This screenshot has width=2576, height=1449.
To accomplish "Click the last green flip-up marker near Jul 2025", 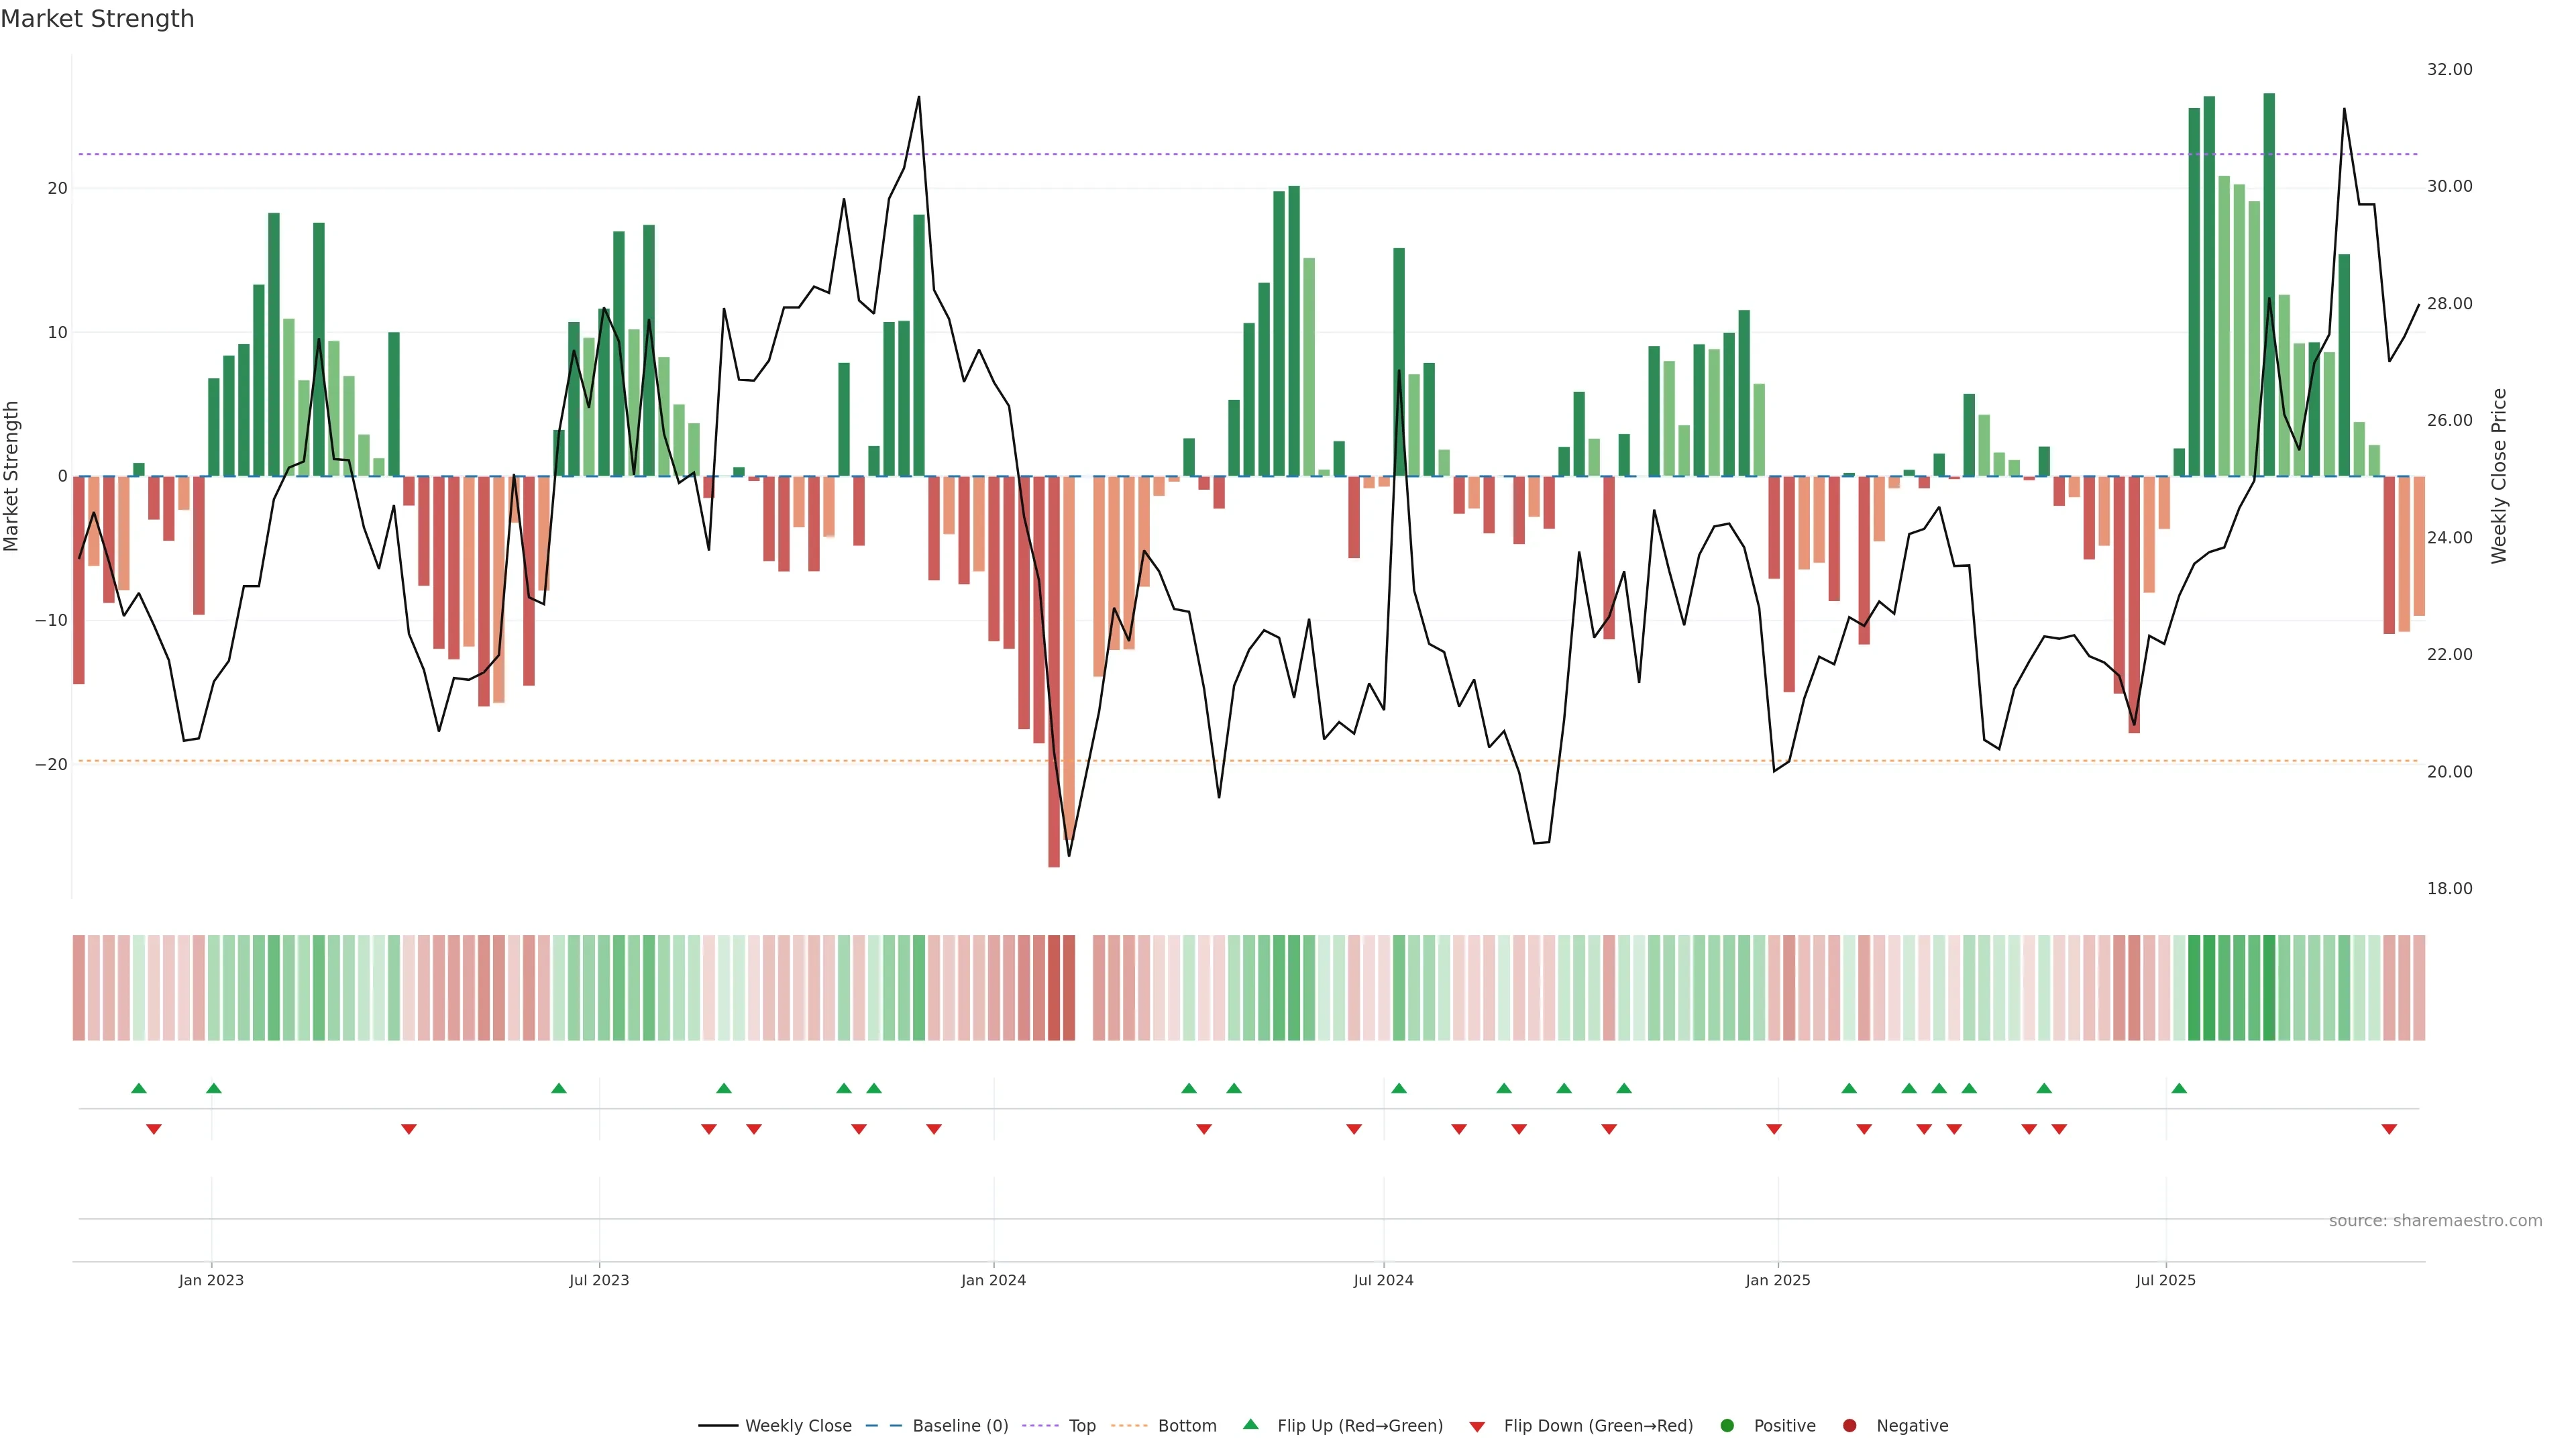I will click(x=2179, y=1088).
